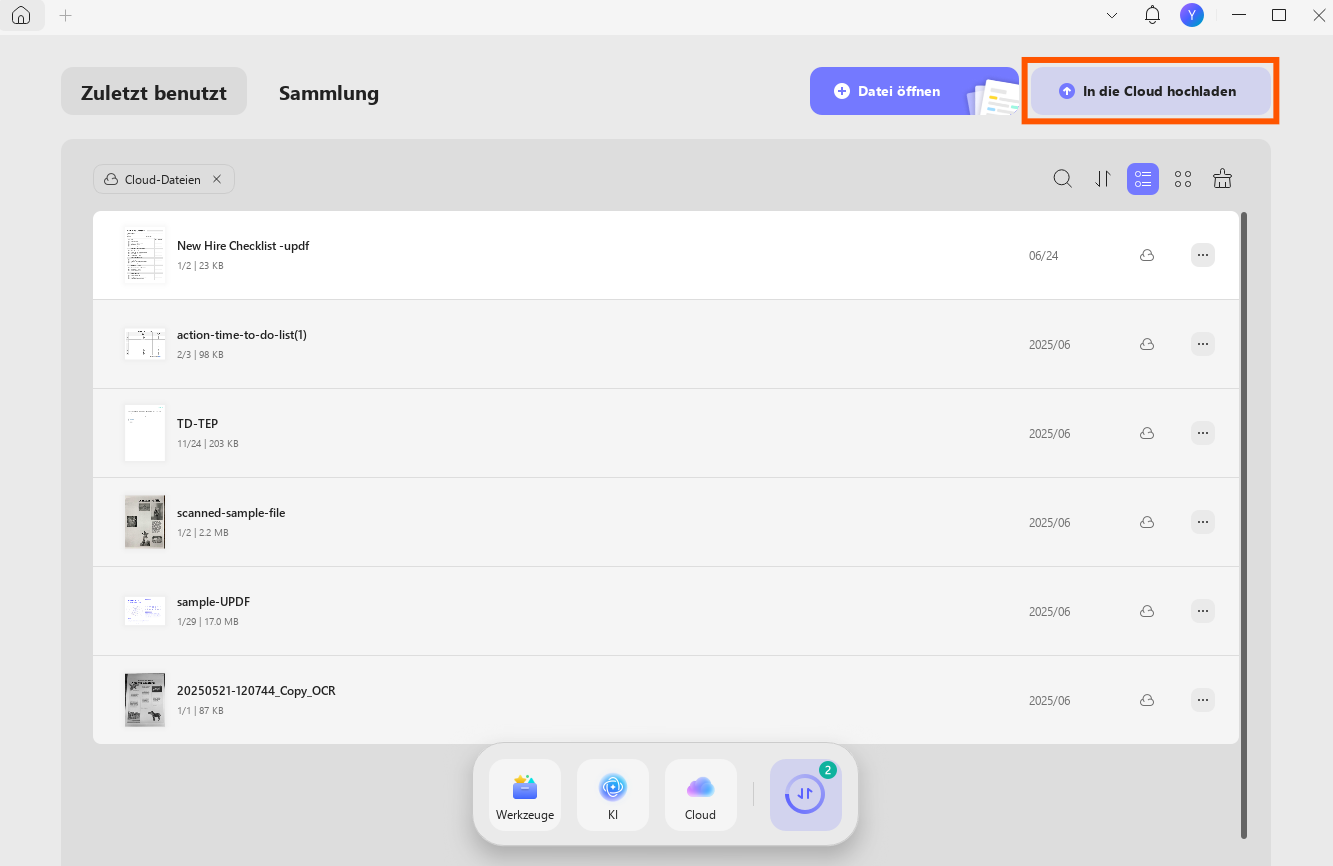Image resolution: width=1333 pixels, height=866 pixels.
Task: Switch to Zuletzt benutzt tab
Action: 154,92
